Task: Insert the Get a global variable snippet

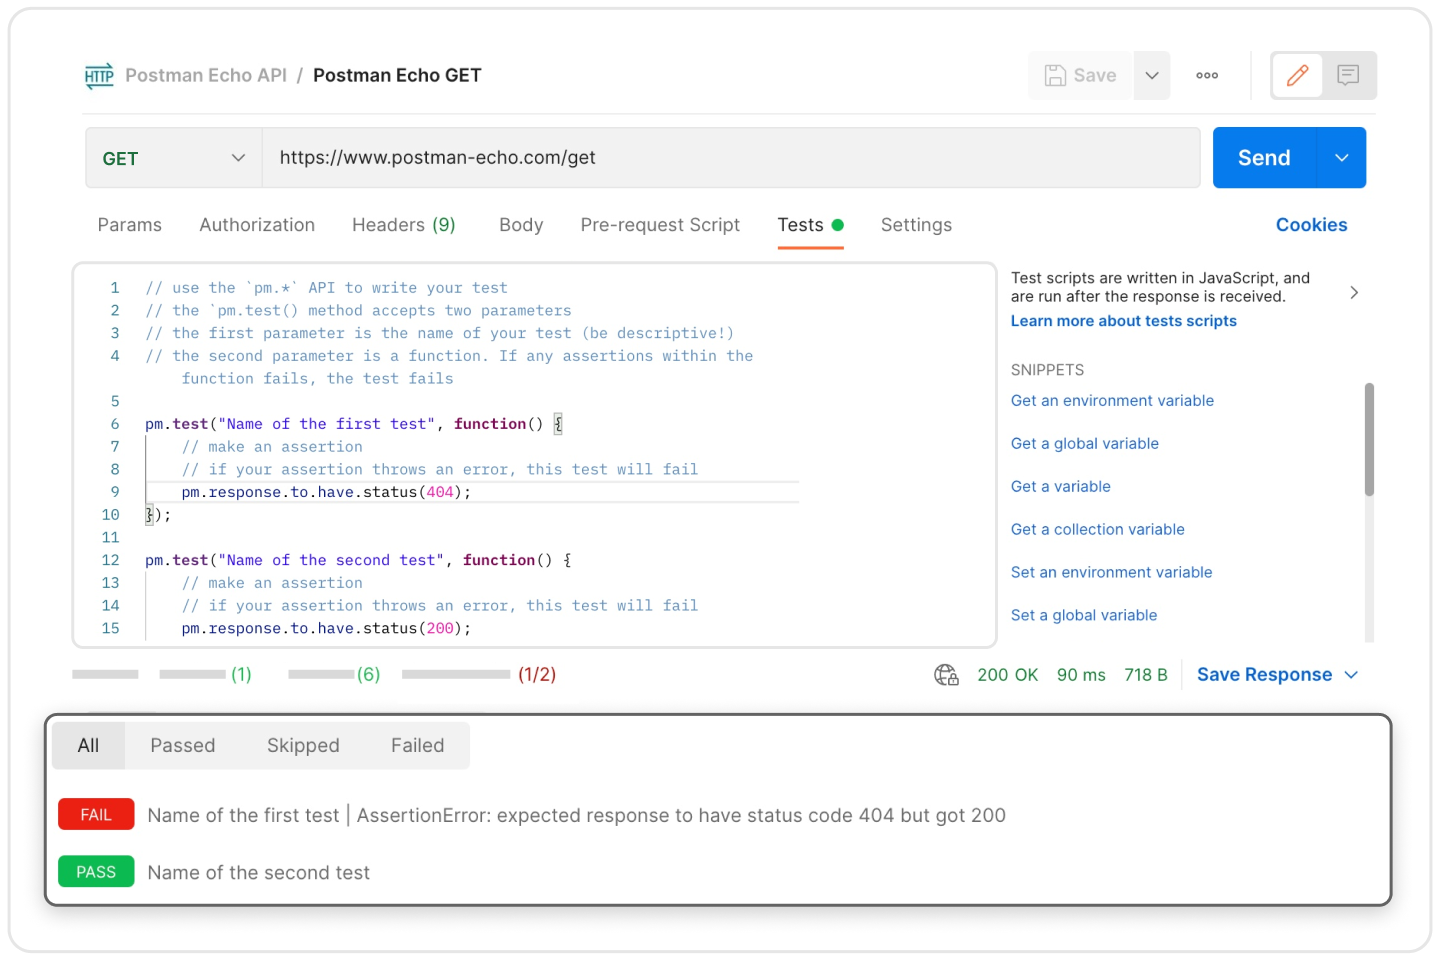Action: coord(1084,443)
